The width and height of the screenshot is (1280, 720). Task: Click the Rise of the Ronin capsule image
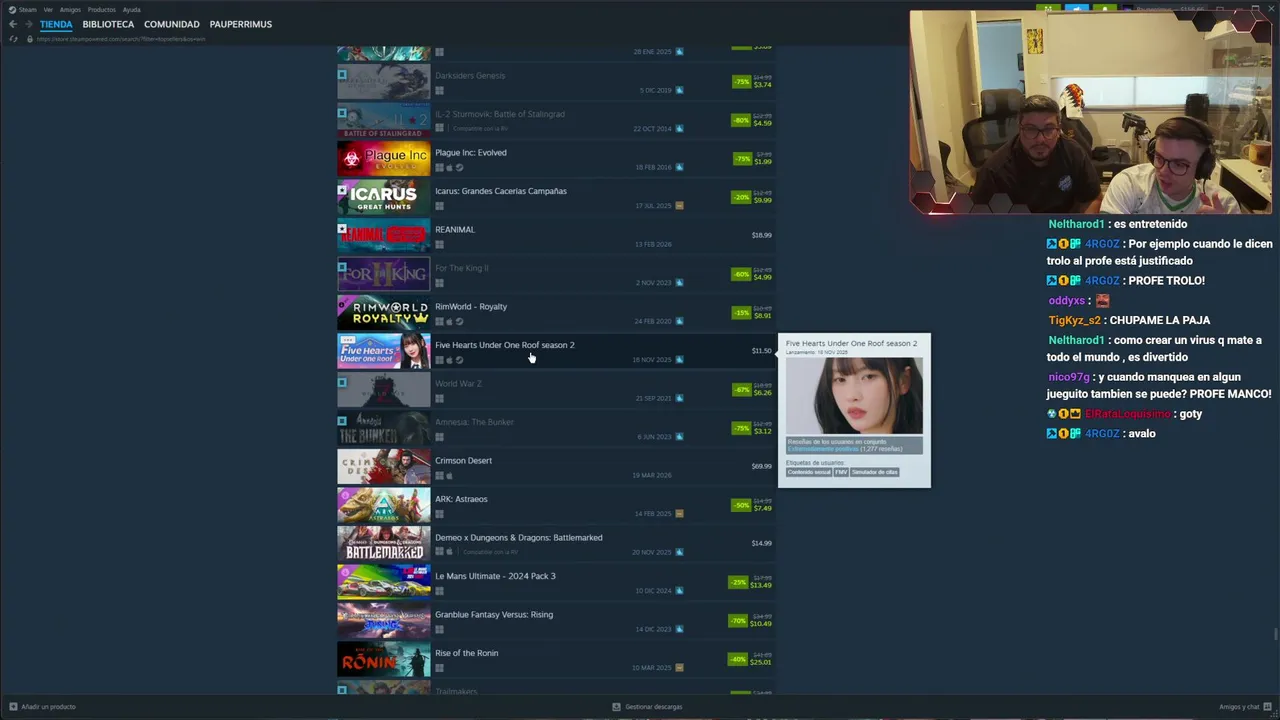click(x=383, y=659)
